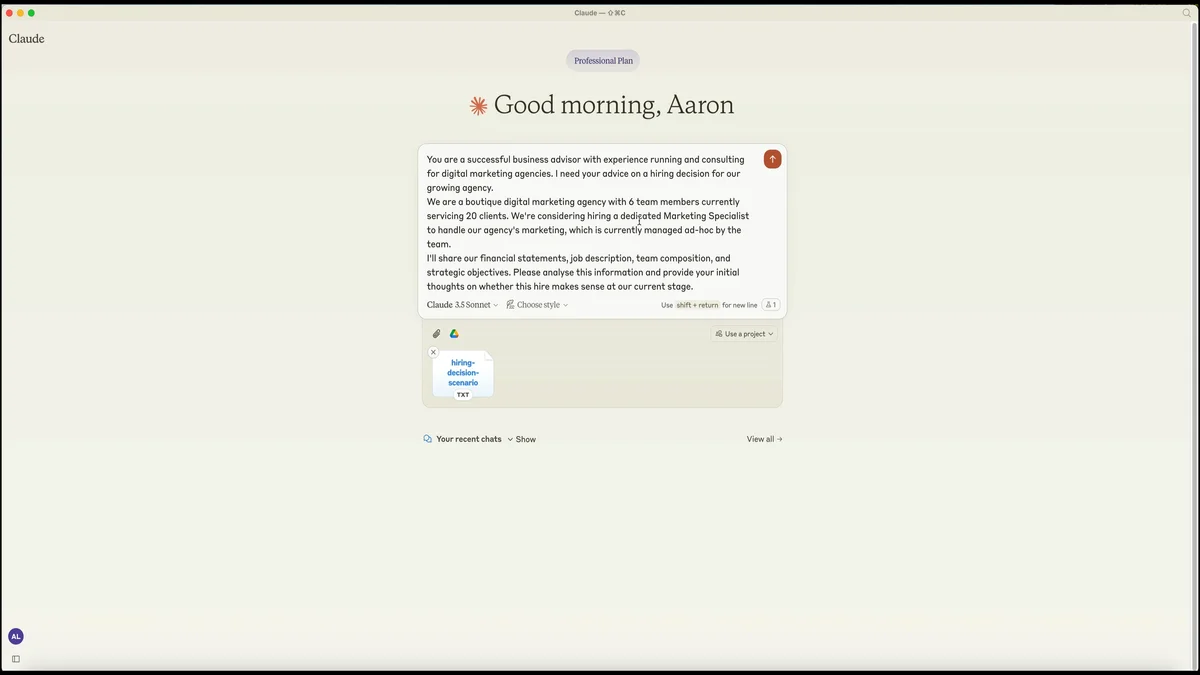Remove the hiring-decision-scenario attachment with the X
Screen dimensions: 1200x675
coord(433,352)
